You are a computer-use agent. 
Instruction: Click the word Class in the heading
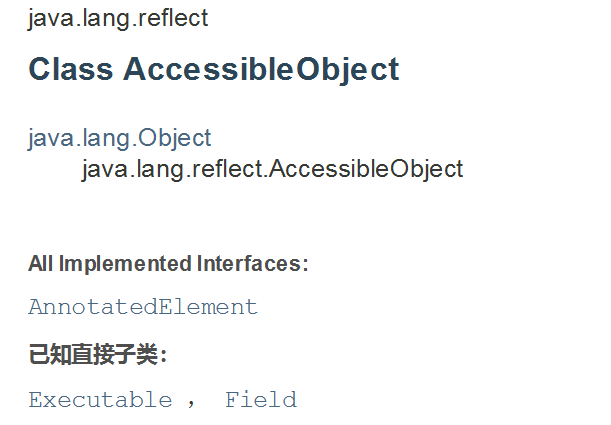point(71,69)
